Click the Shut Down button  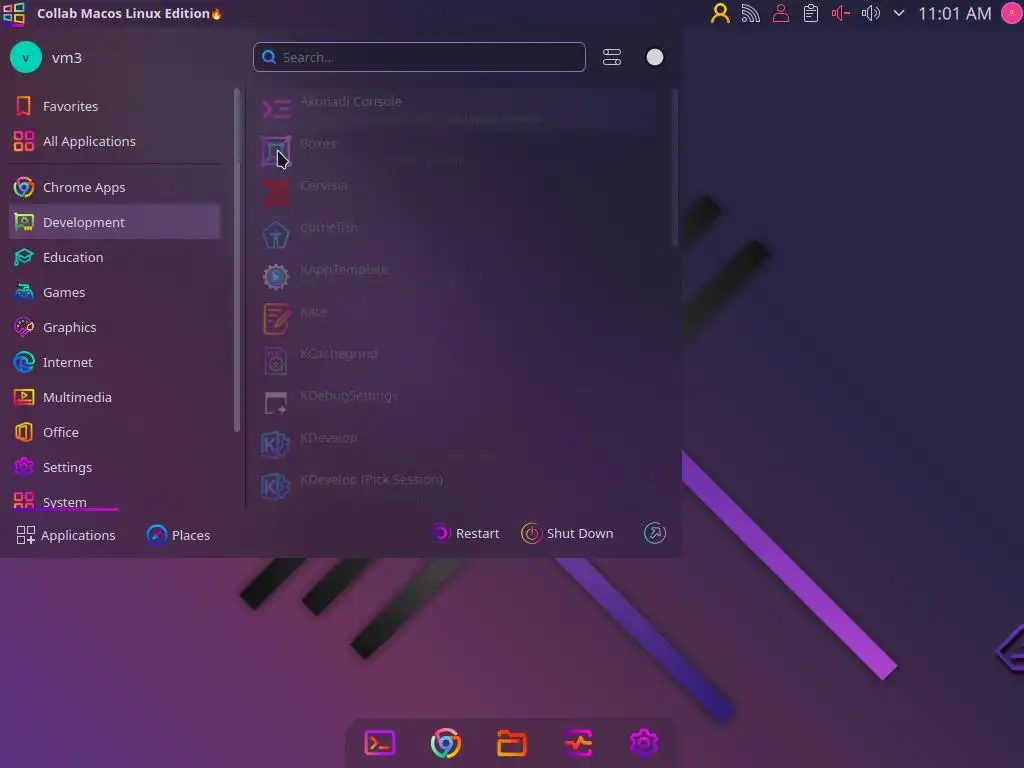click(x=568, y=534)
